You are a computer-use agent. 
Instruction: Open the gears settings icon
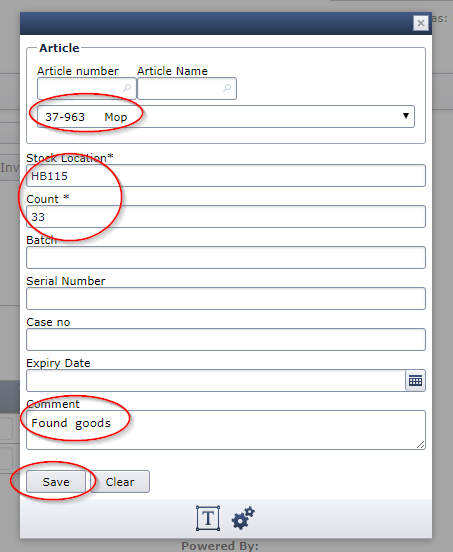(243, 518)
